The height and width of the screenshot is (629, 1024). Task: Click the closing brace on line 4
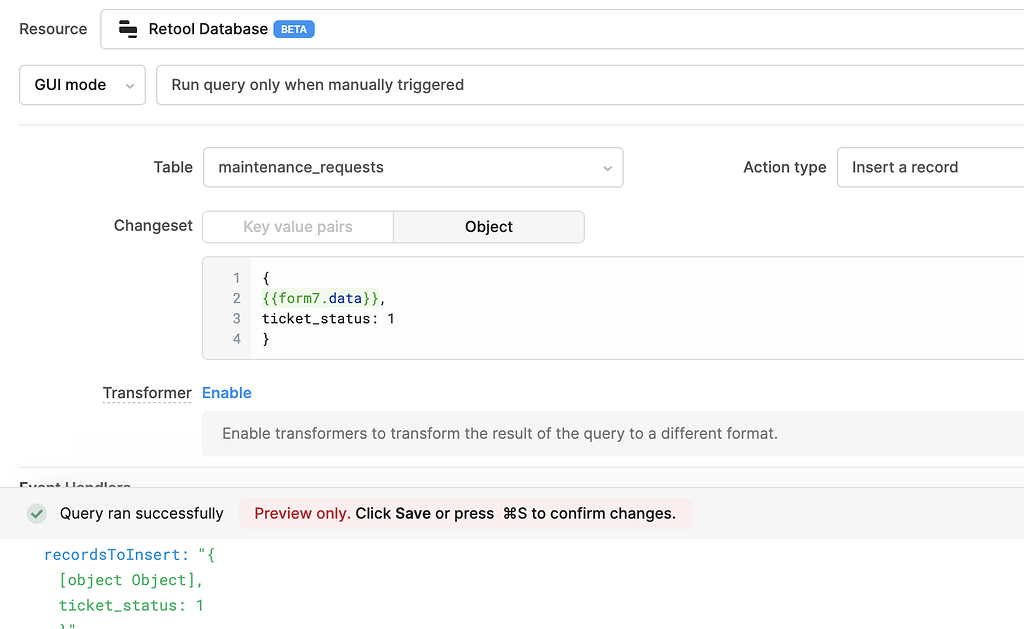(x=266, y=340)
